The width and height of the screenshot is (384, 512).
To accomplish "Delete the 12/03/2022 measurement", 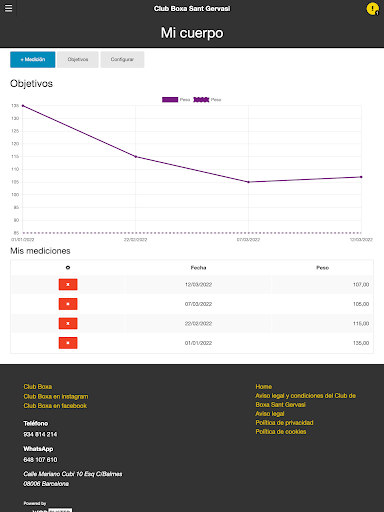I will [68, 285].
